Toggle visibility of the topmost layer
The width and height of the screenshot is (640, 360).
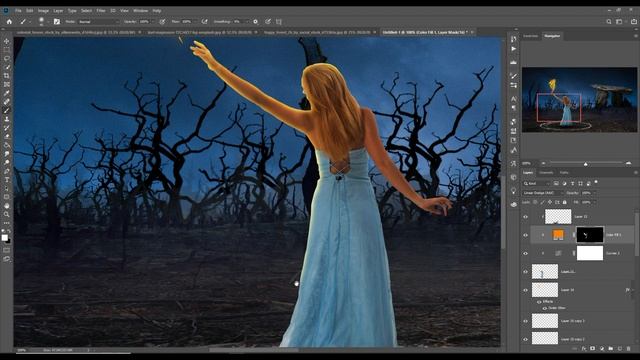(x=526, y=217)
